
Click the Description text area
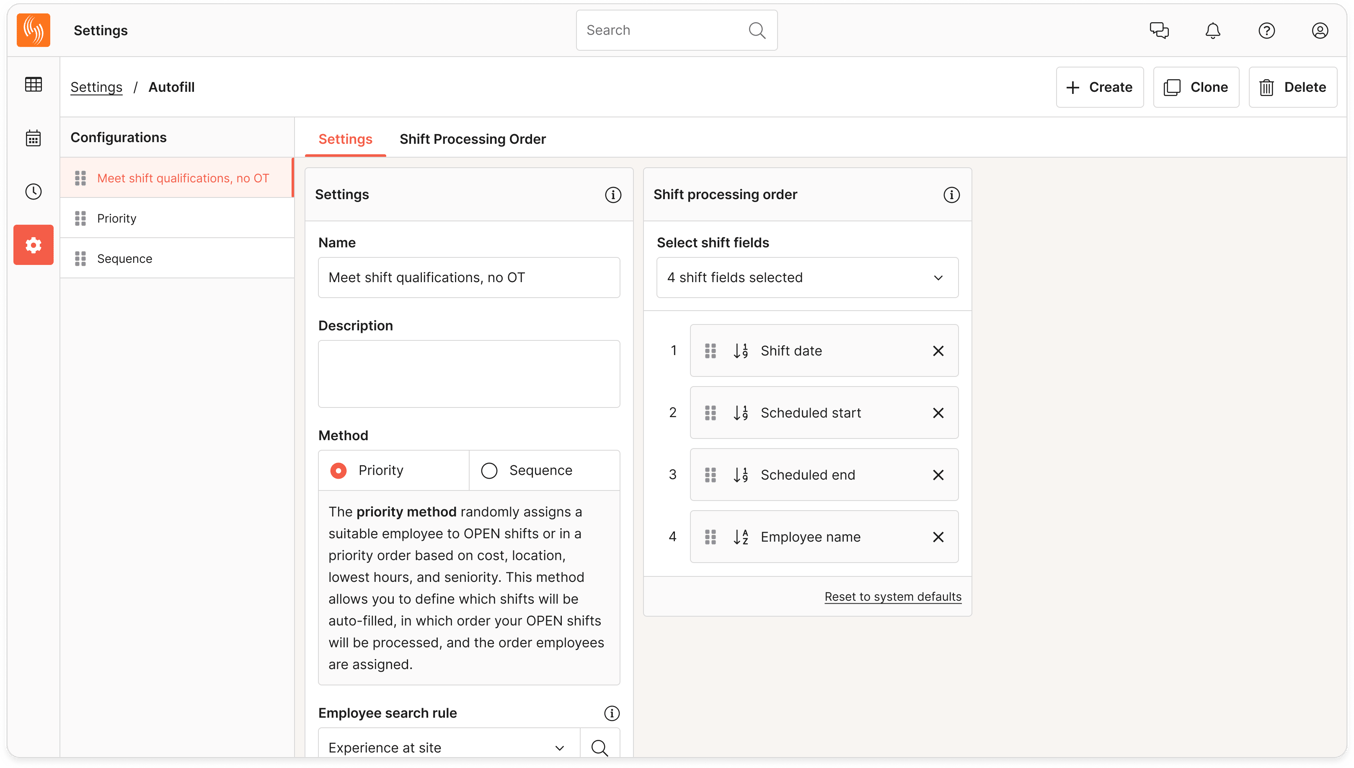[469, 374]
